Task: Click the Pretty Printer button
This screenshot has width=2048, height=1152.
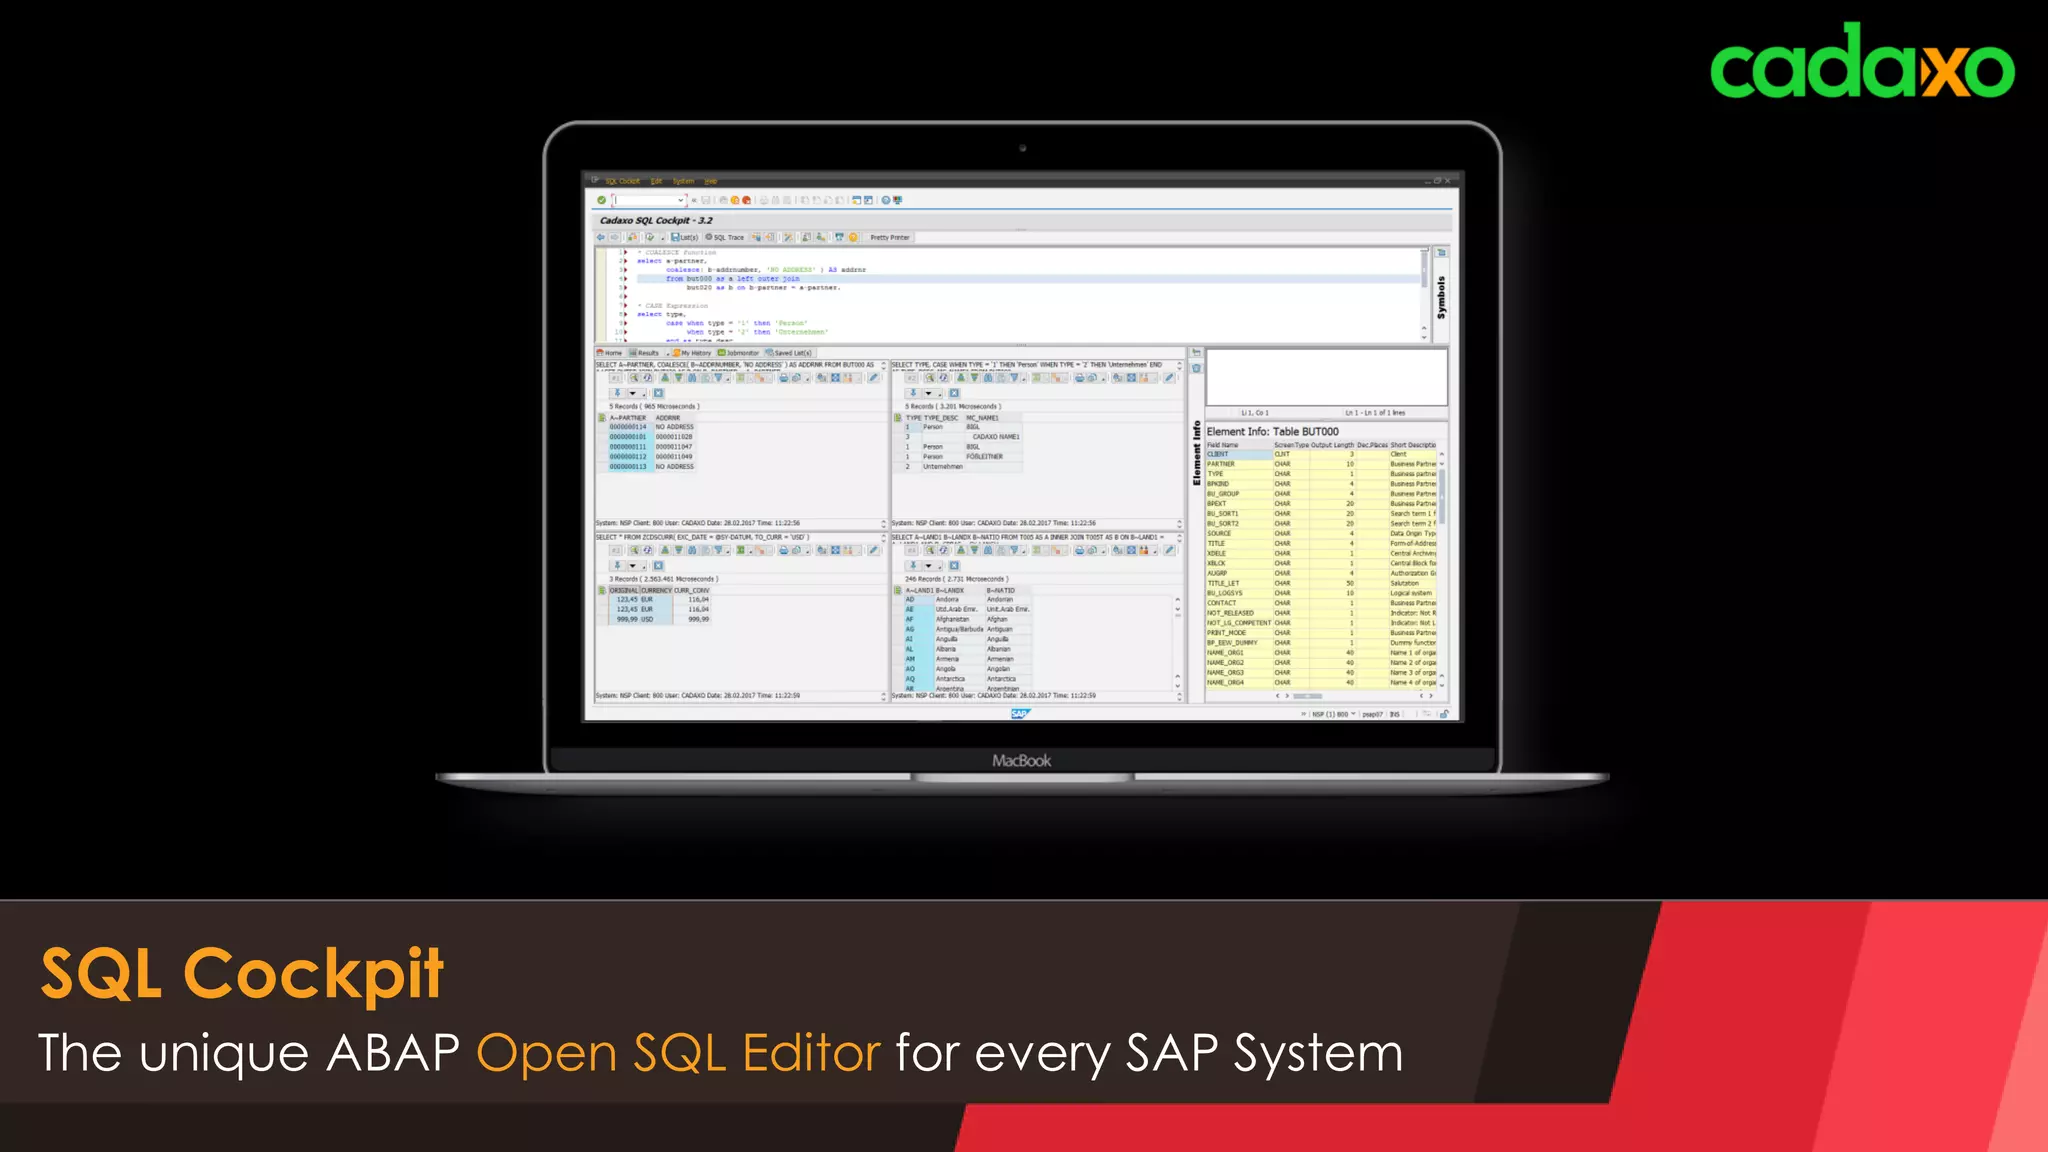Action: (x=889, y=238)
